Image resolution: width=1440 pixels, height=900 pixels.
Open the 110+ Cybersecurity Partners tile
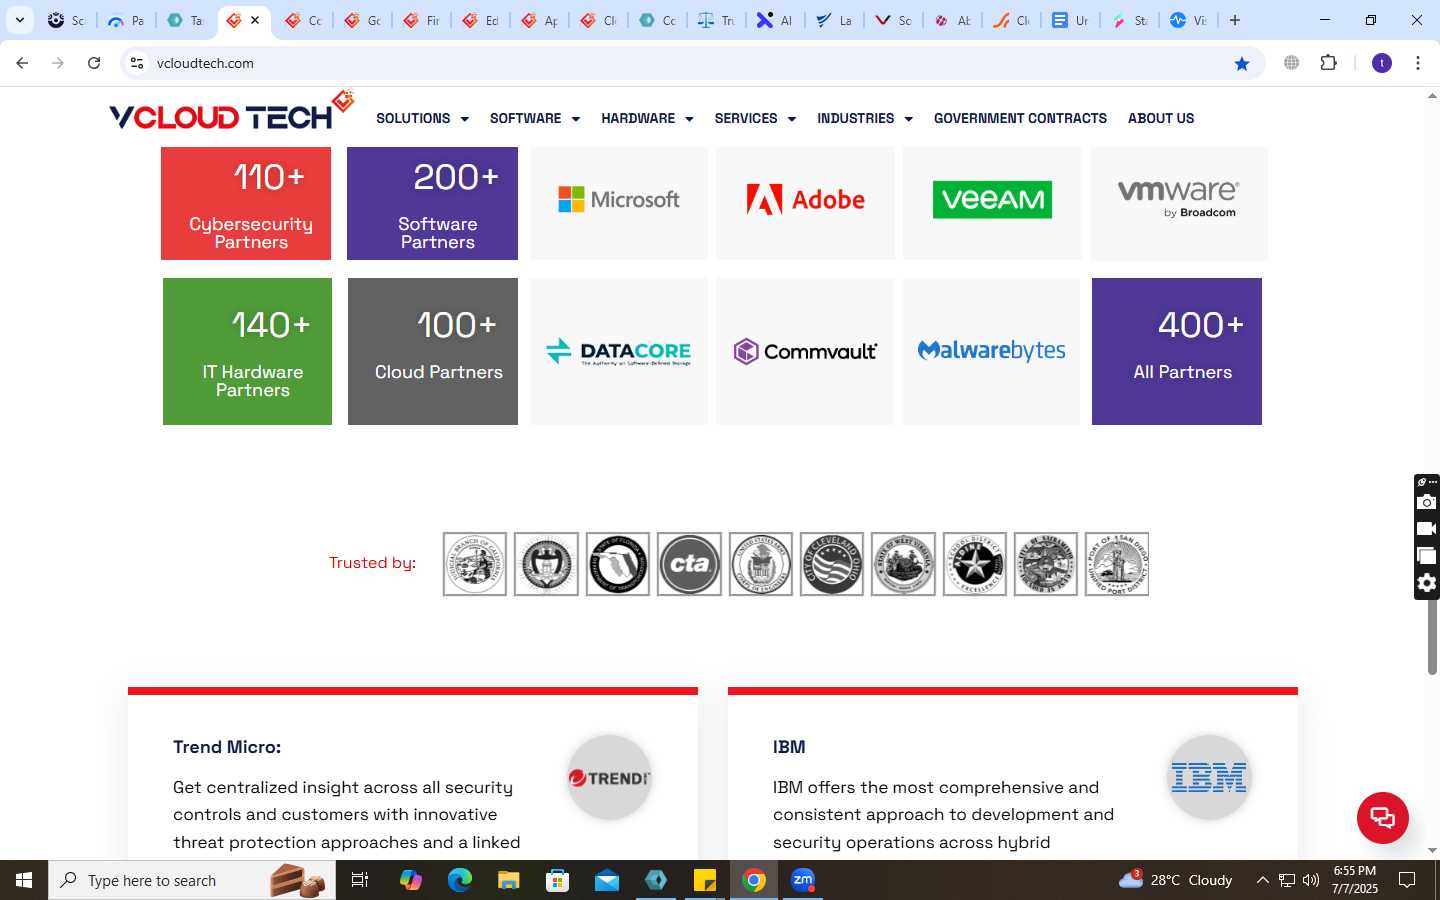(x=246, y=203)
